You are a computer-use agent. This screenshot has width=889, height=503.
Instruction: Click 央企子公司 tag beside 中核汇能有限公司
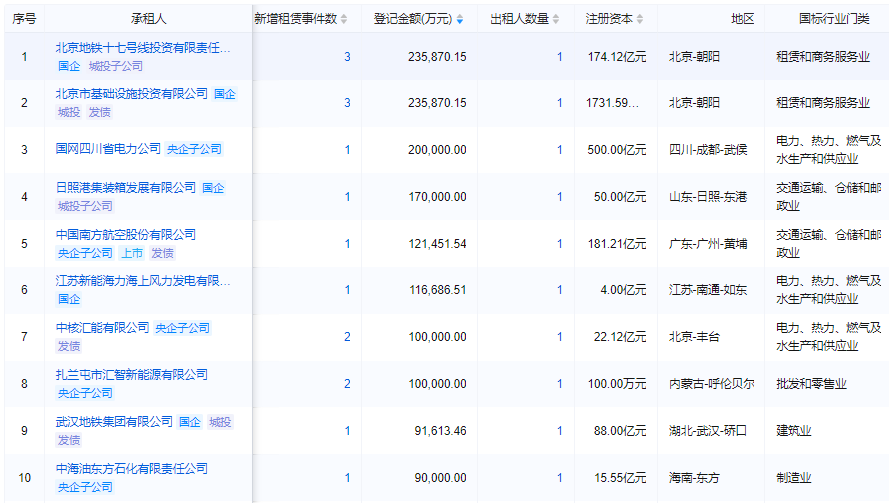(183, 328)
